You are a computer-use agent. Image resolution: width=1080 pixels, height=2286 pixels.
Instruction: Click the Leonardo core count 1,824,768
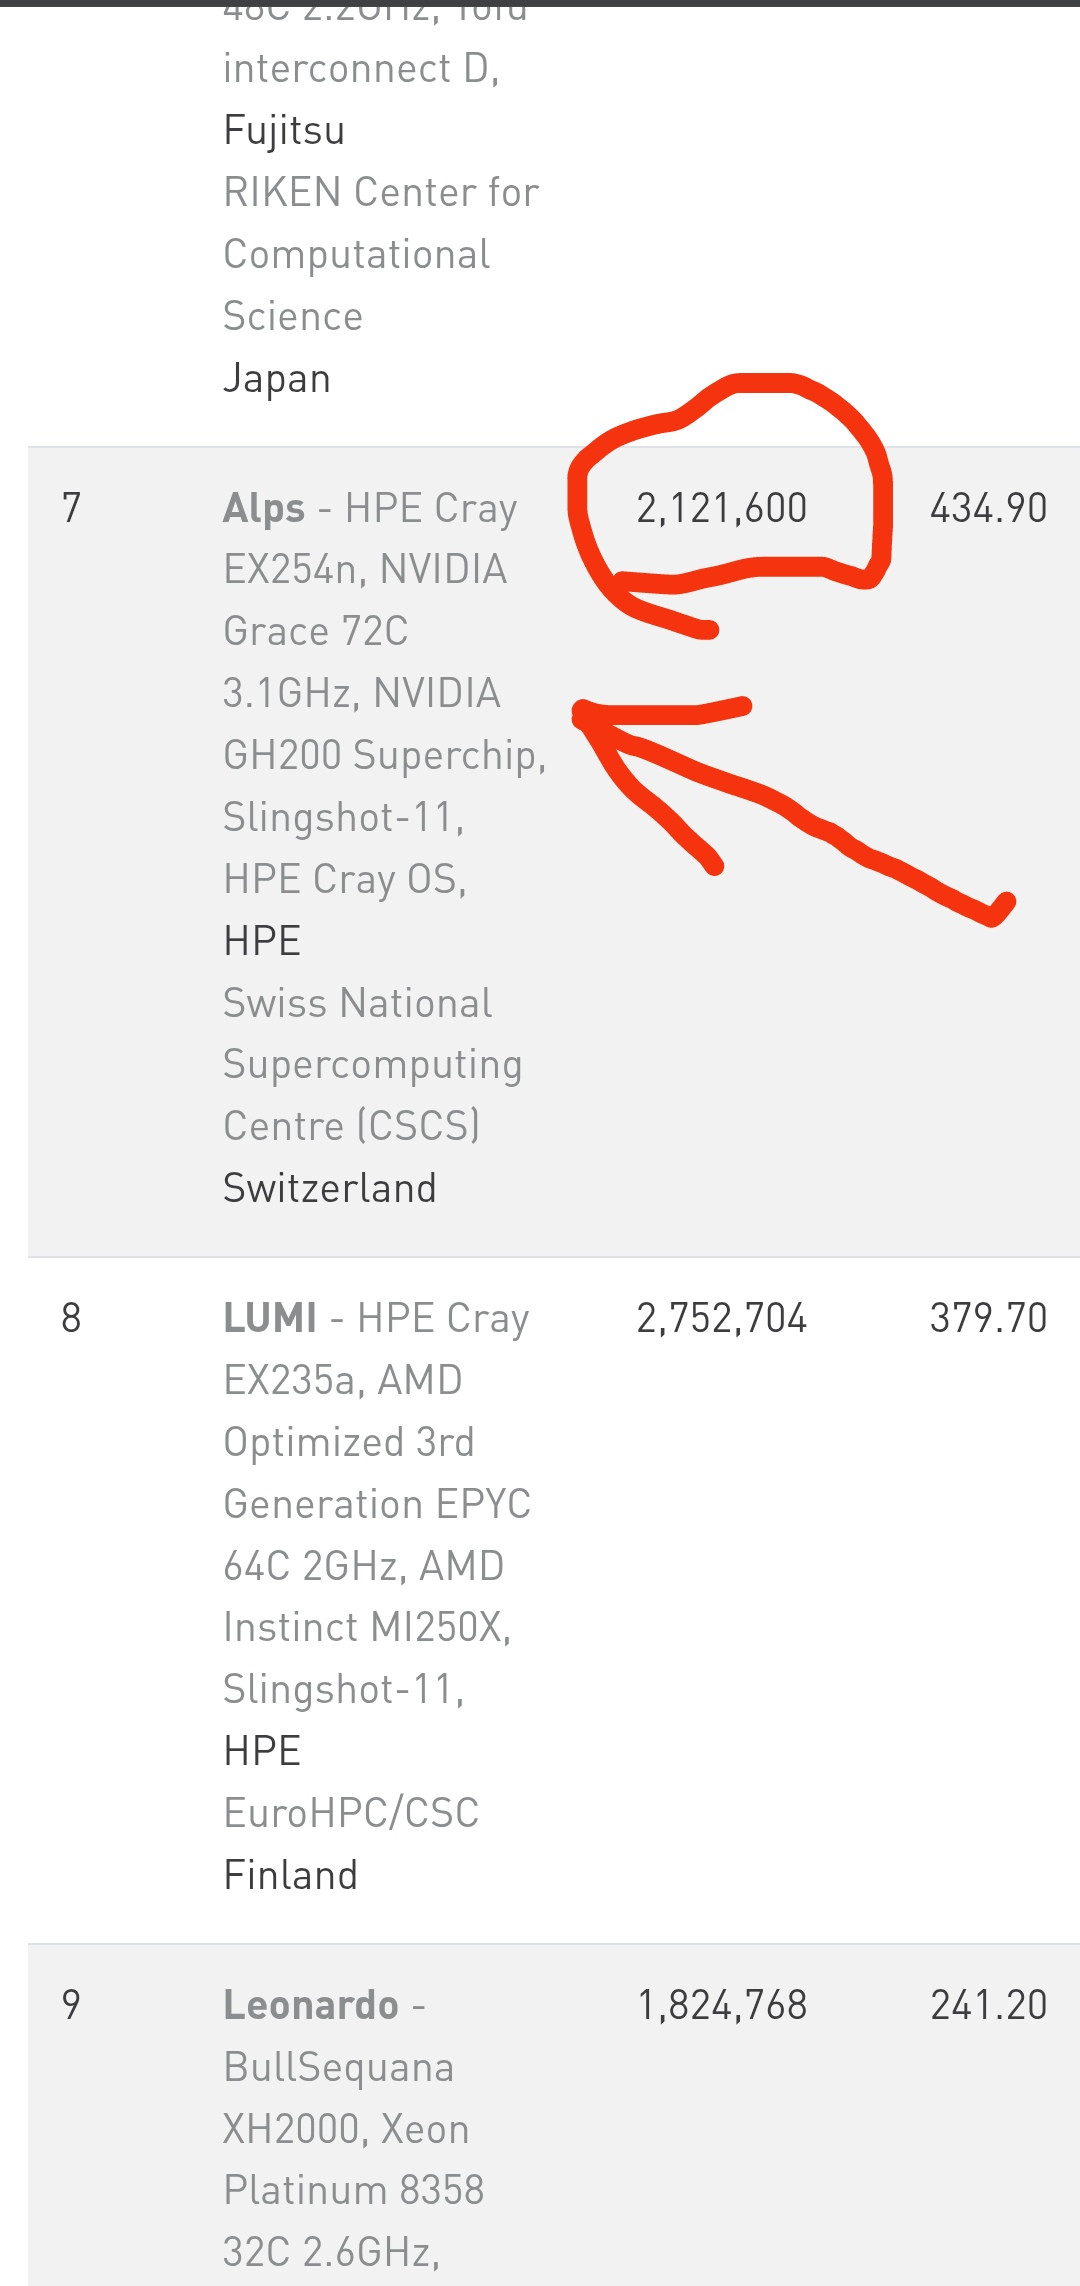click(x=721, y=2005)
